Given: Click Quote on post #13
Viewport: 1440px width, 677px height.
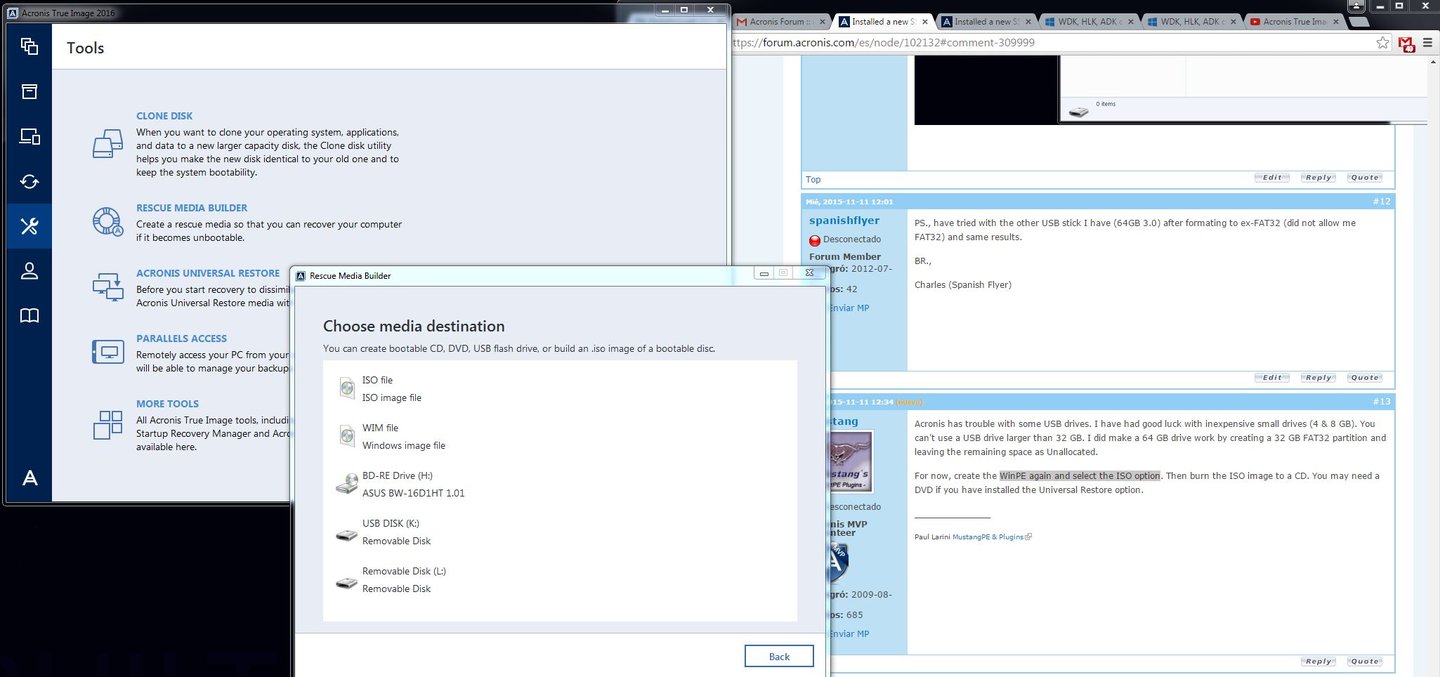Looking at the screenshot, I should pos(1365,661).
